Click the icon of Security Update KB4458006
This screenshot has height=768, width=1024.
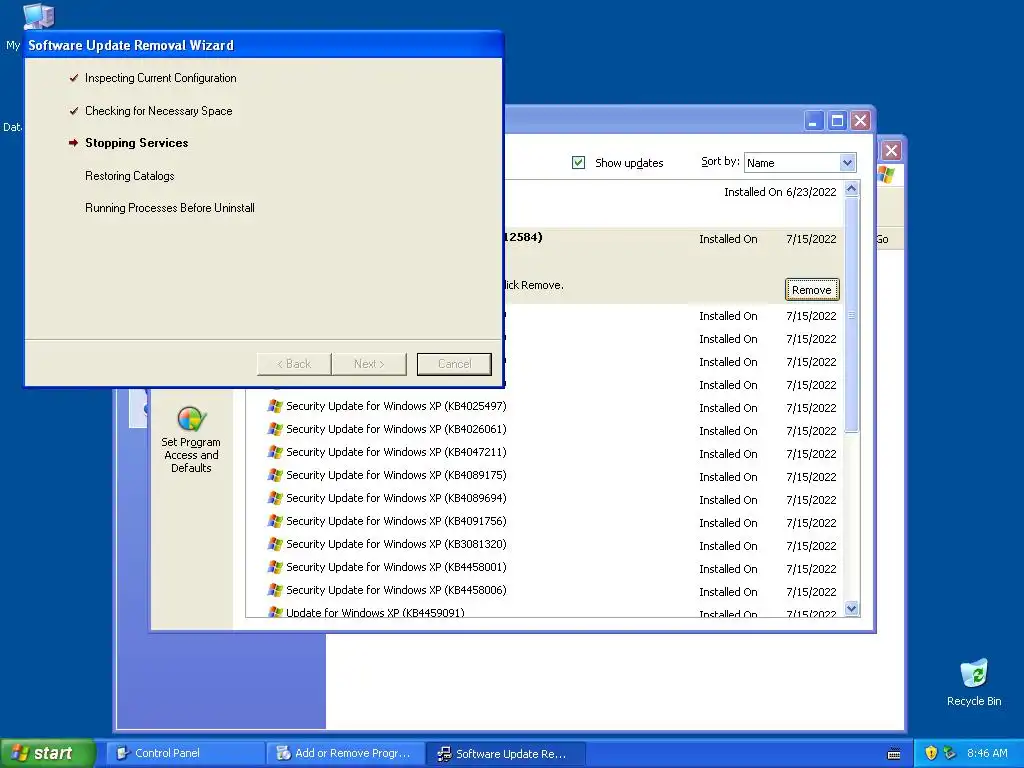(275, 590)
